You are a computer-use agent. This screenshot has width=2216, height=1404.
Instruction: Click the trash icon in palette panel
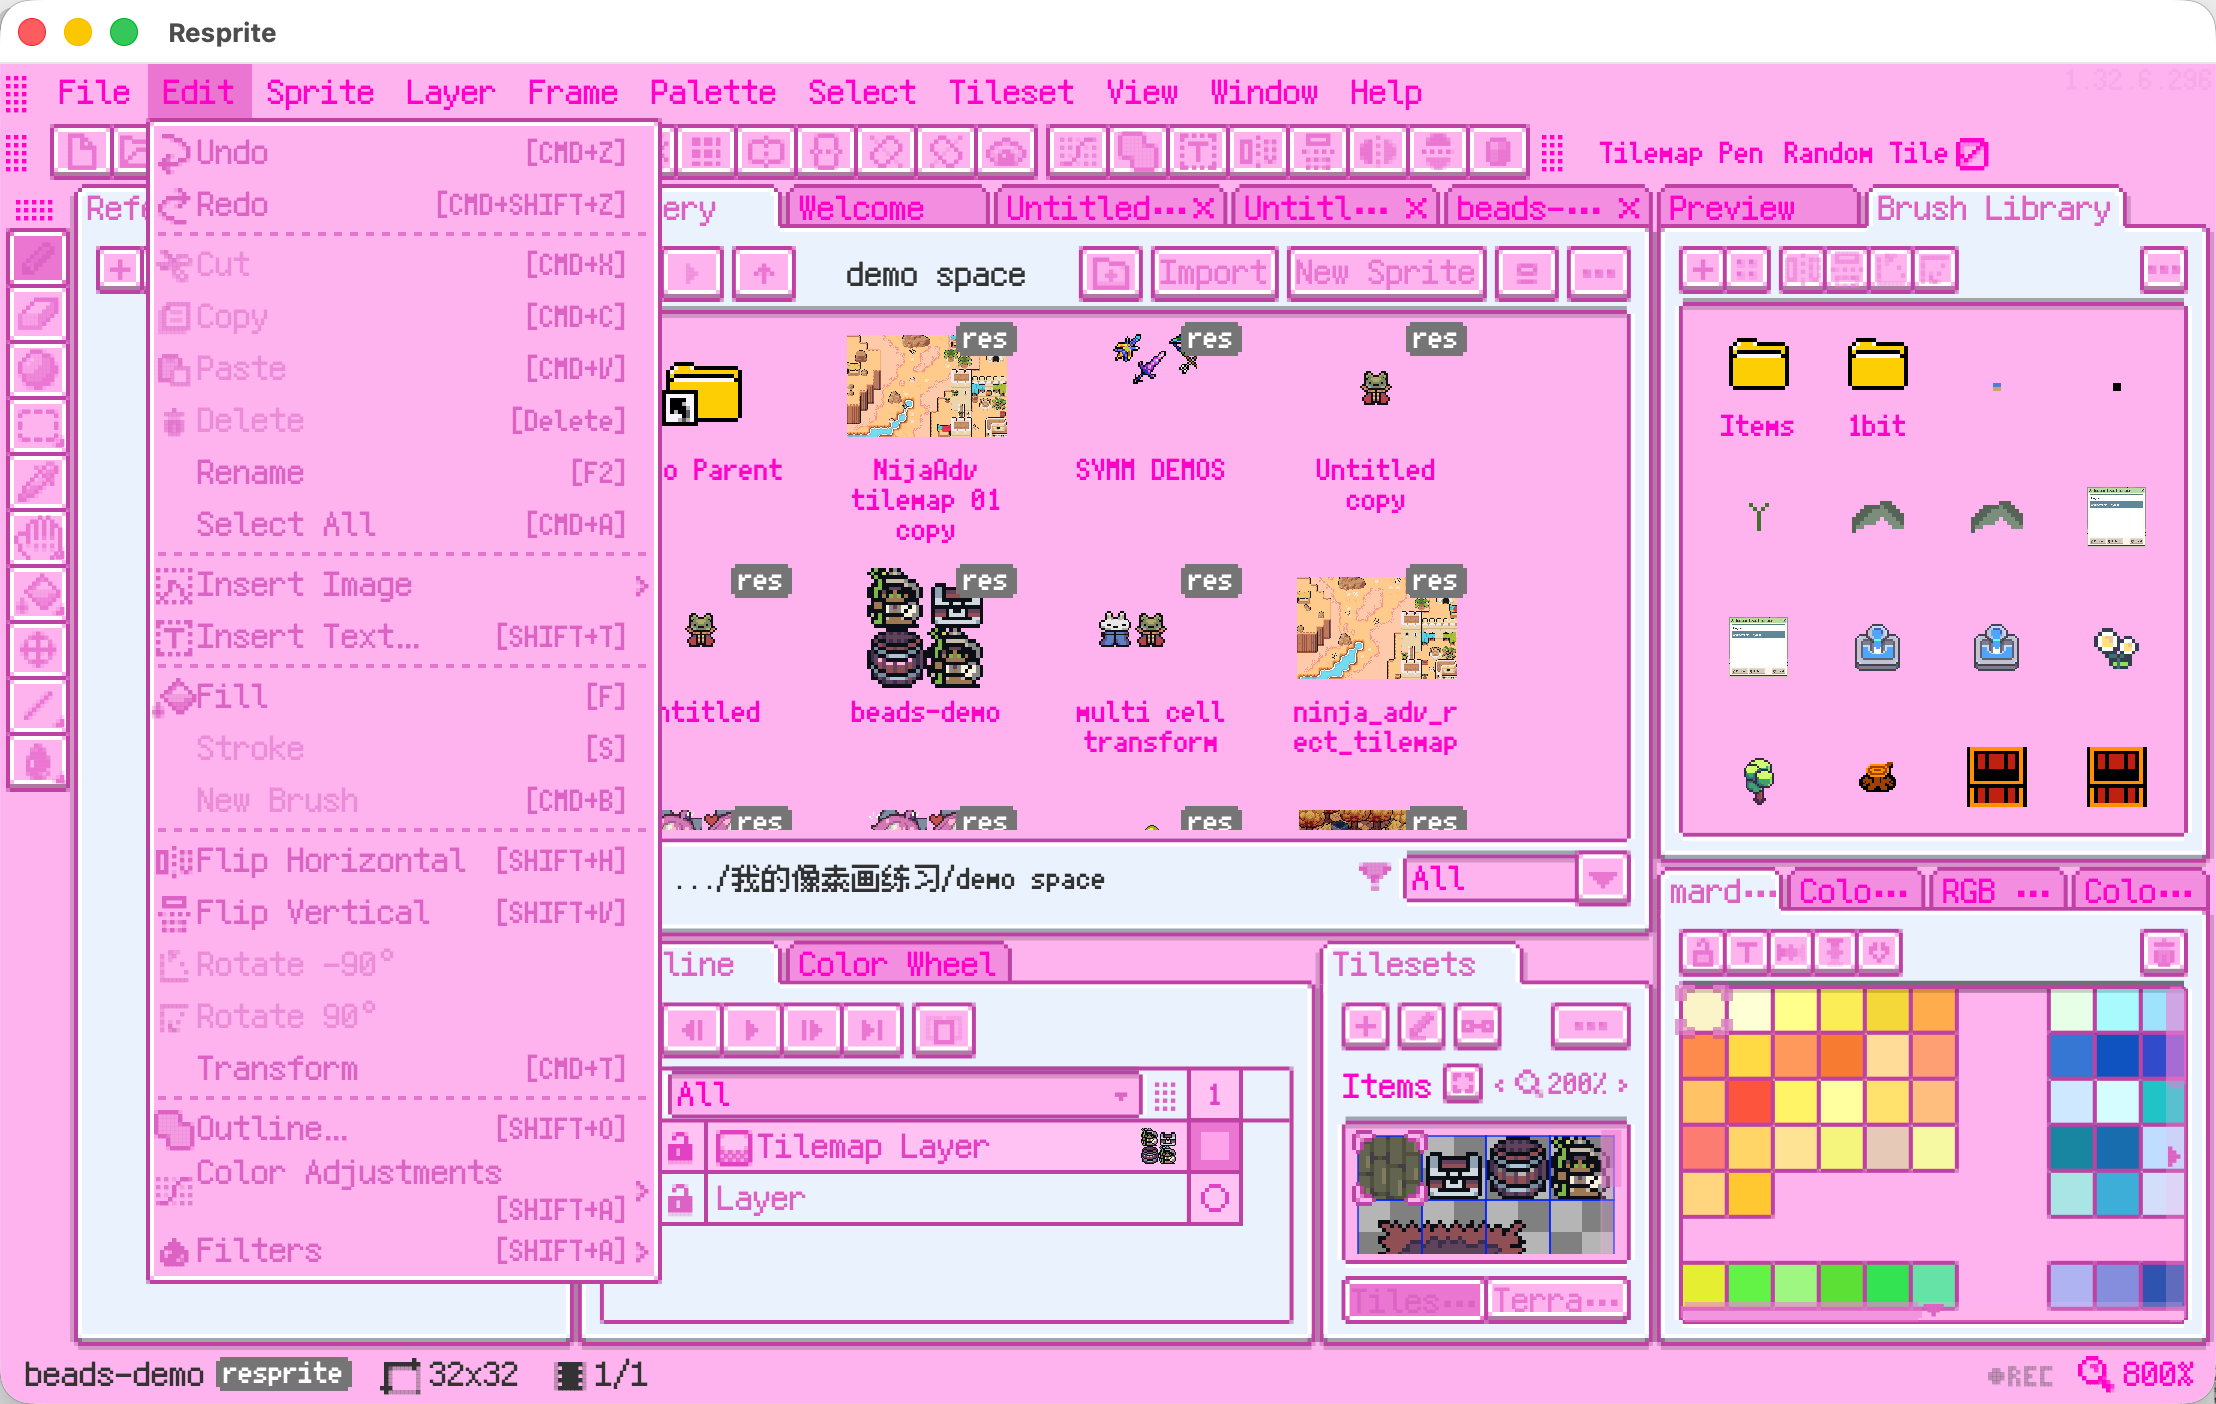(x=2164, y=951)
